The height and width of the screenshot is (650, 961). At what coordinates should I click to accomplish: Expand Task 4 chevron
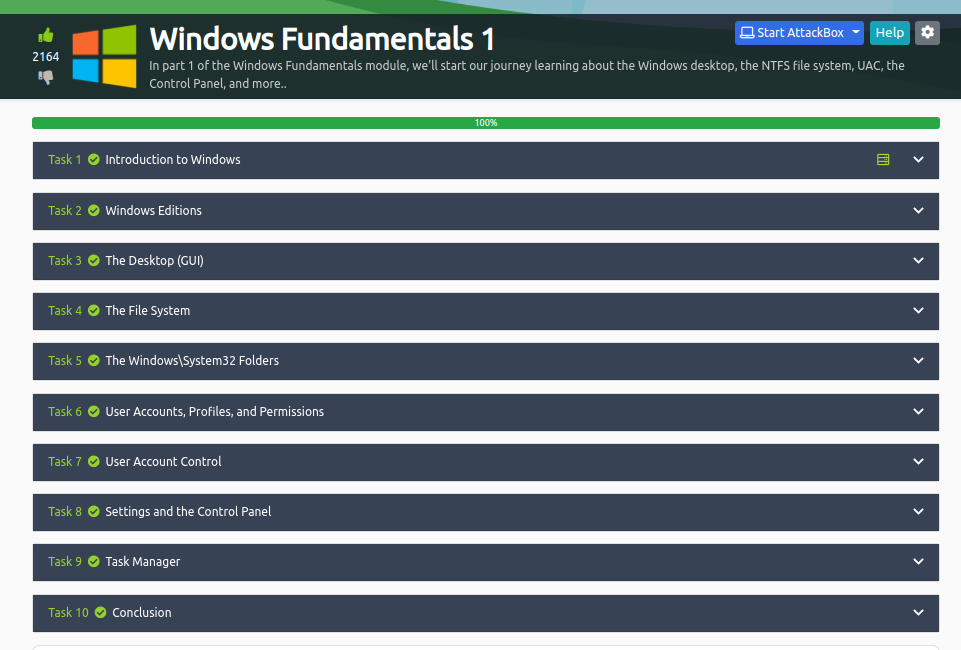coord(918,311)
